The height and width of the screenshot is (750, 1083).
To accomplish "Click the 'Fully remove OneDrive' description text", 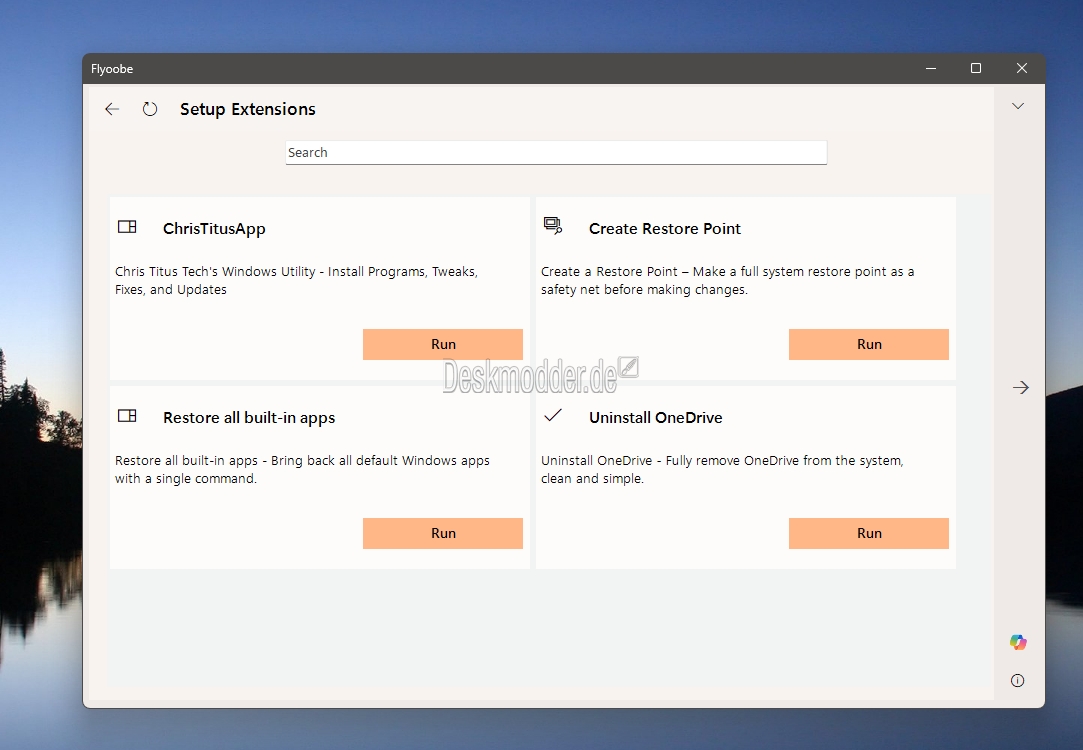I will pyautogui.click(x=722, y=470).
